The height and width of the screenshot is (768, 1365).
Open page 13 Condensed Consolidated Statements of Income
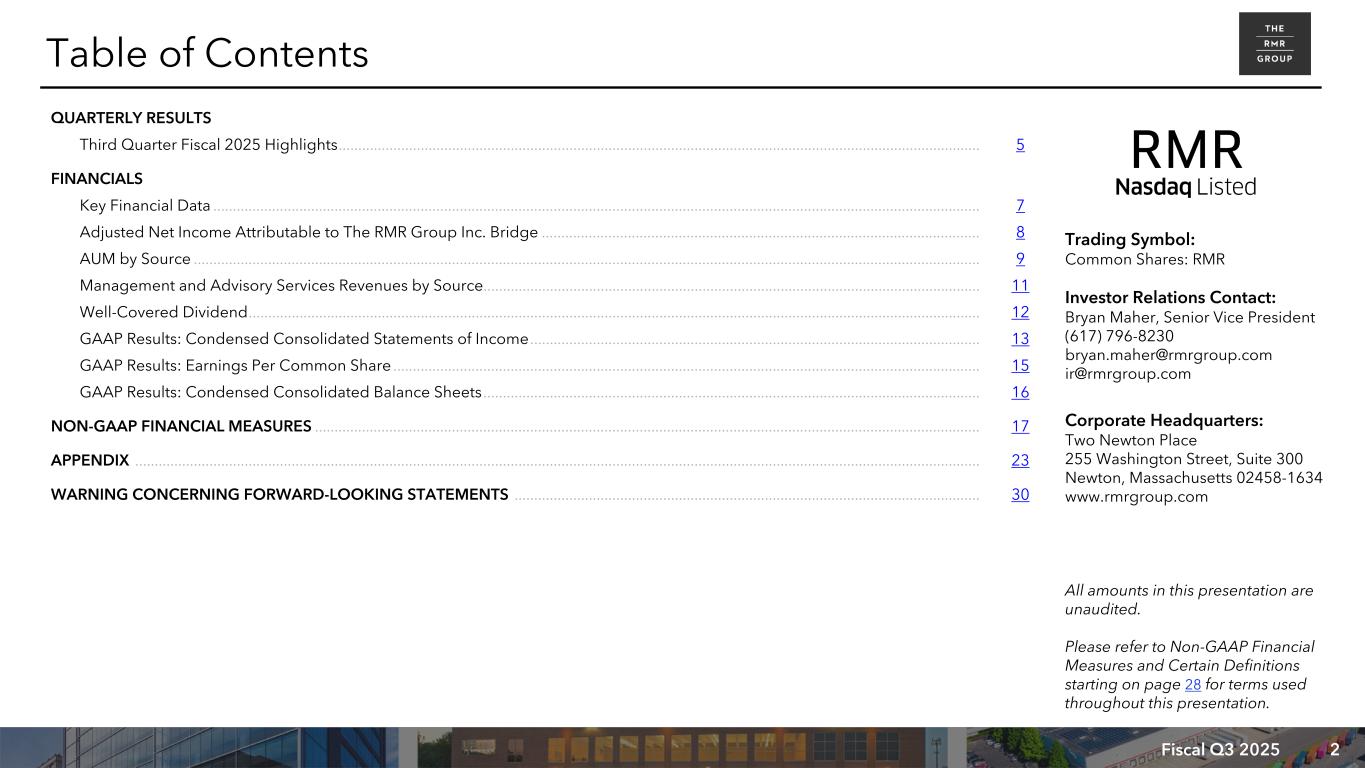coord(1020,339)
